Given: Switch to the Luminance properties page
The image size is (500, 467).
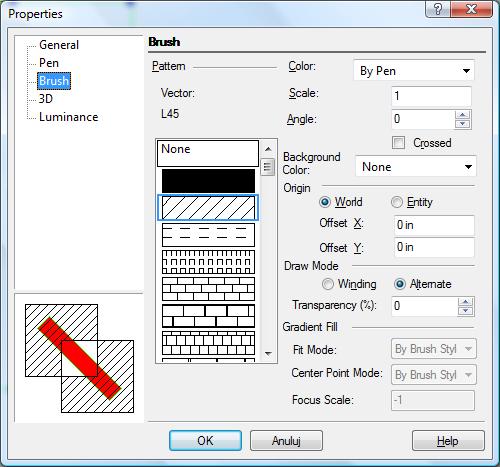Looking at the screenshot, I should coord(68,117).
